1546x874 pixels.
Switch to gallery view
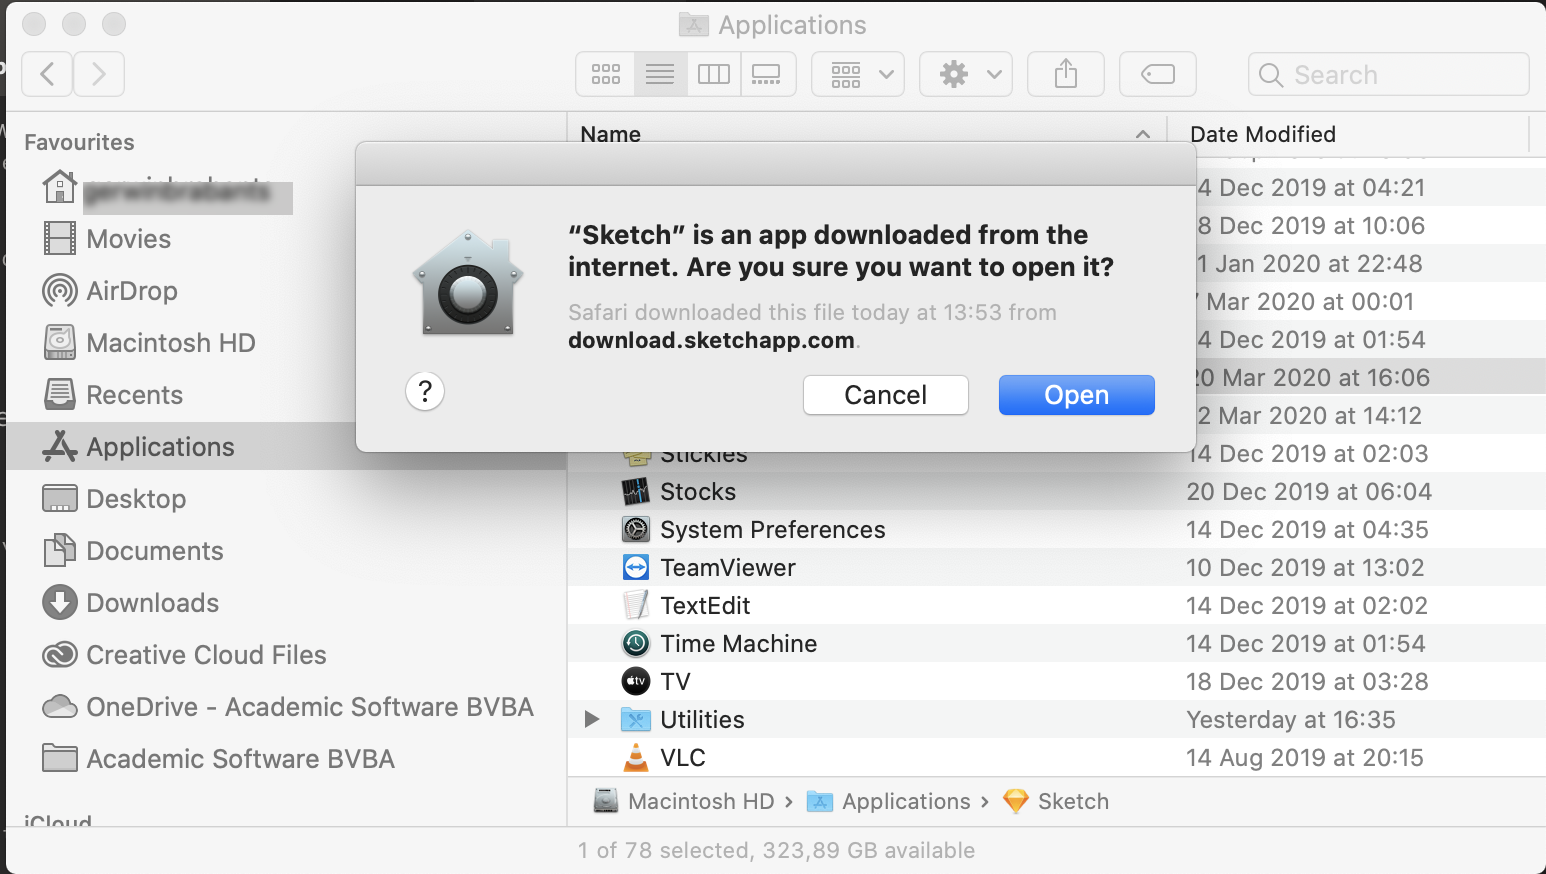tap(767, 74)
